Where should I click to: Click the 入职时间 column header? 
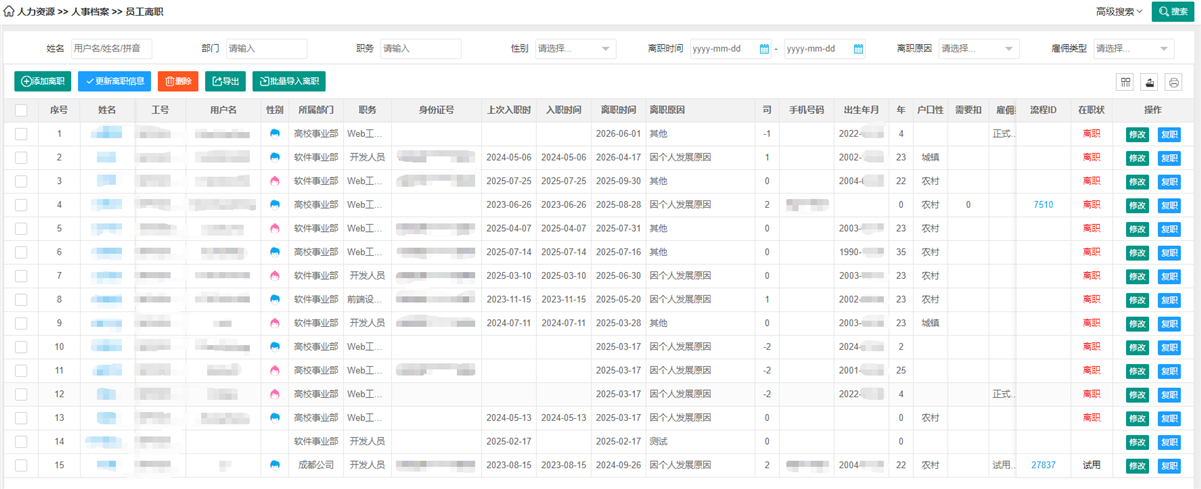pos(563,110)
